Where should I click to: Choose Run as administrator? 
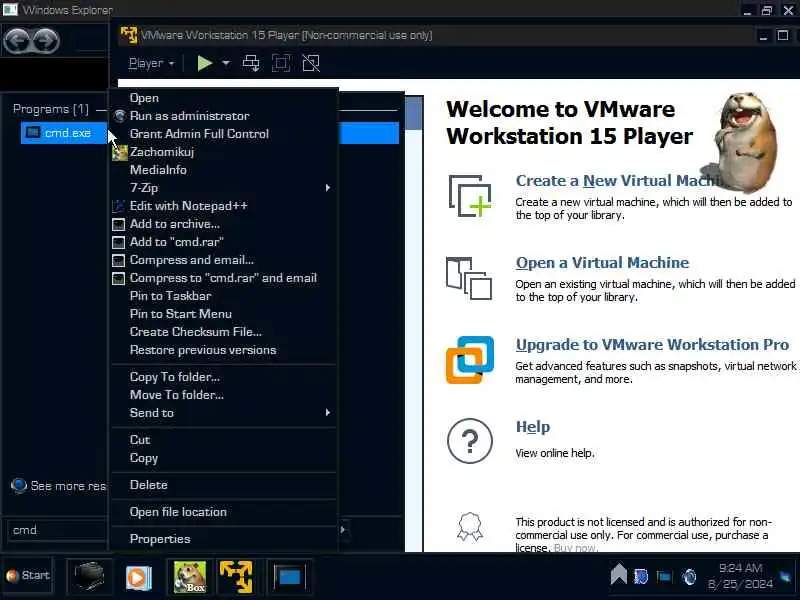click(224, 116)
